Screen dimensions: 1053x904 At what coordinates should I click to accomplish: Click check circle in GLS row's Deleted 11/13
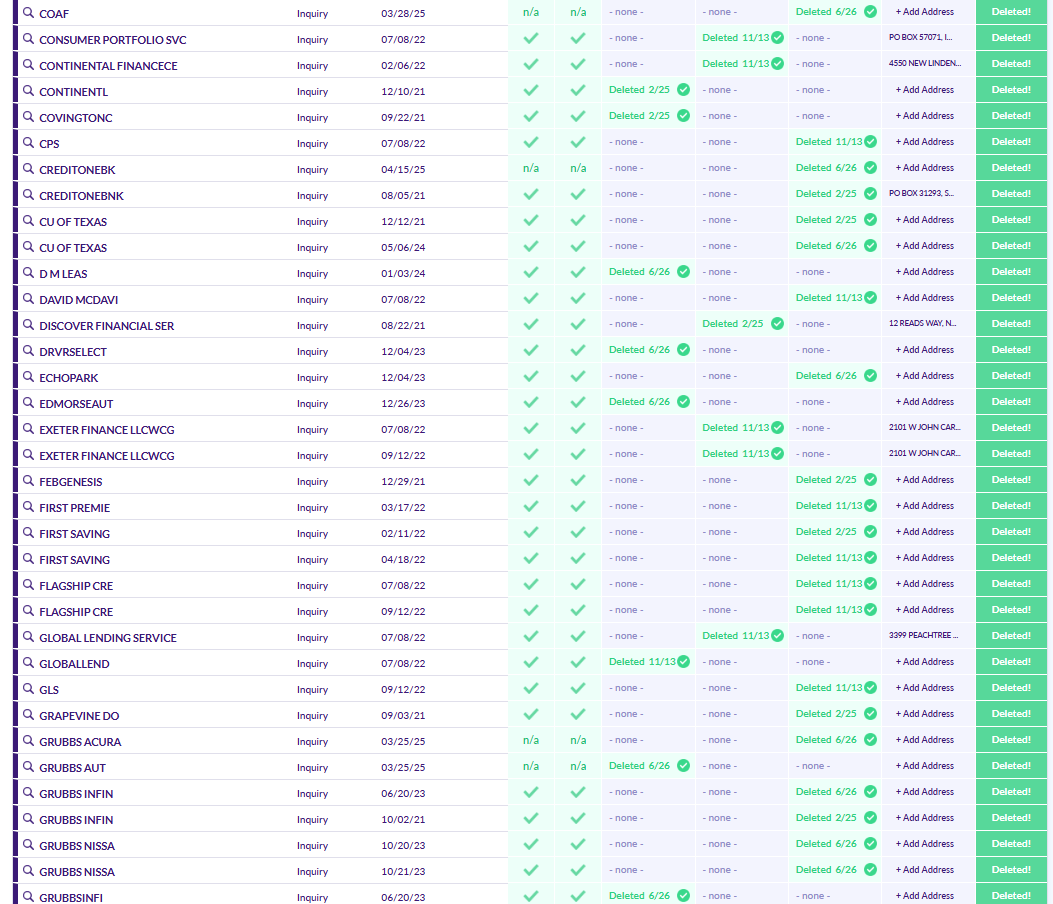click(x=870, y=688)
